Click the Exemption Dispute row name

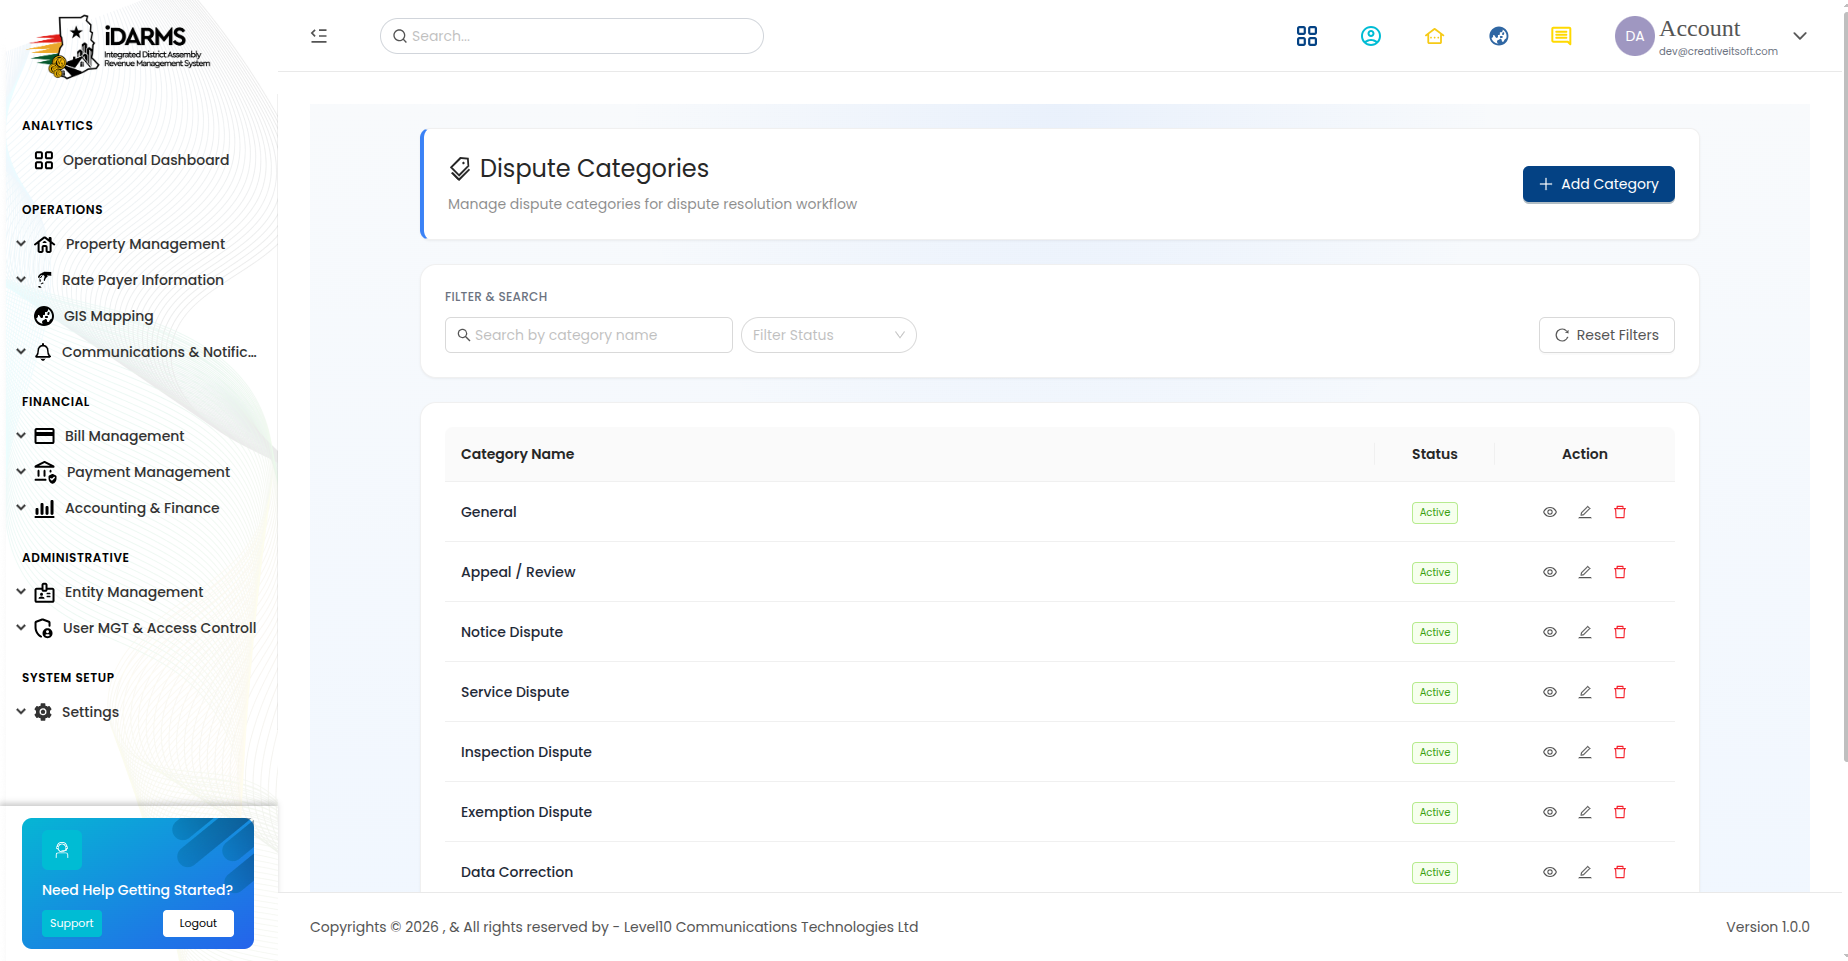[526, 812]
